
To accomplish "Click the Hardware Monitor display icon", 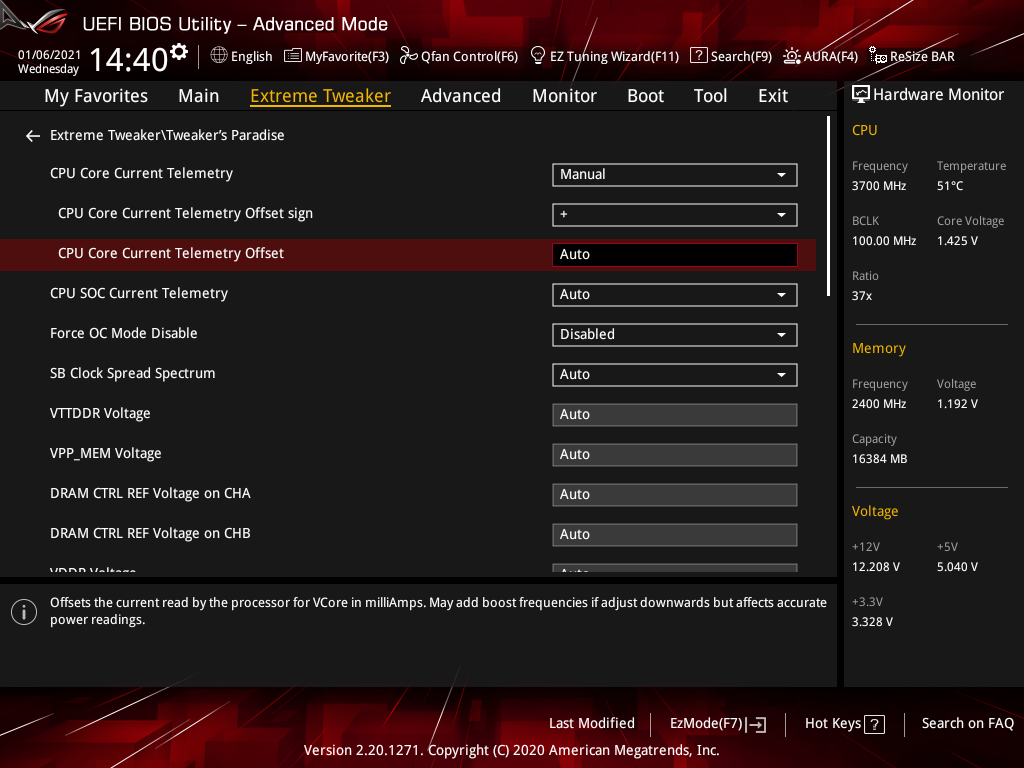I will point(861,95).
